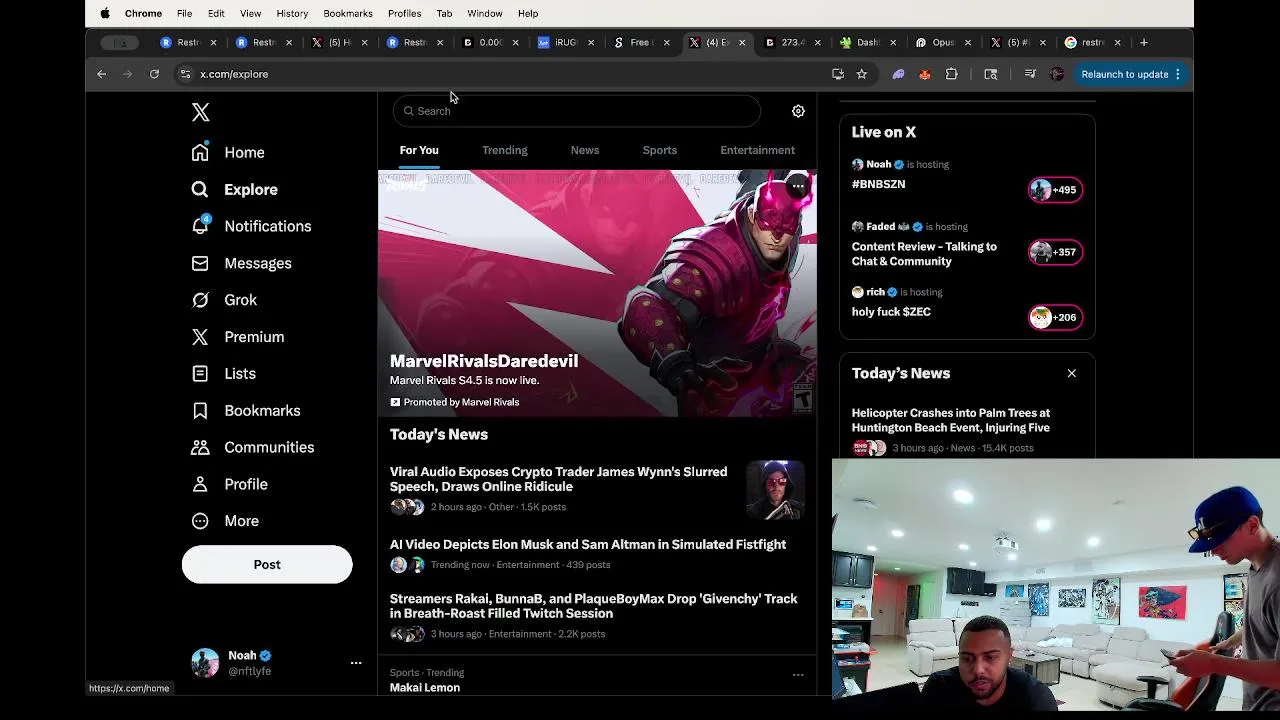This screenshot has width=1280, height=720.
Task: Switch to the Trending tab
Action: [x=505, y=150]
